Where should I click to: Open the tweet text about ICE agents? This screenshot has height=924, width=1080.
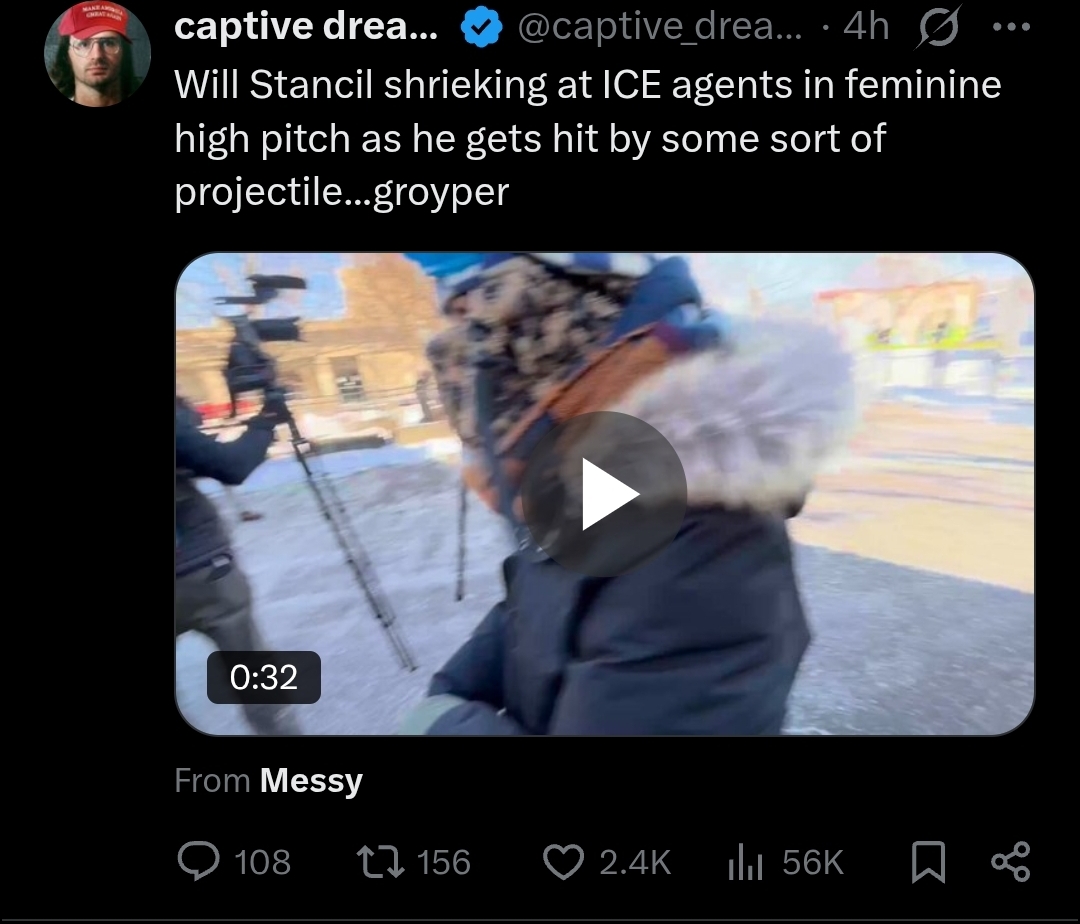click(x=588, y=138)
